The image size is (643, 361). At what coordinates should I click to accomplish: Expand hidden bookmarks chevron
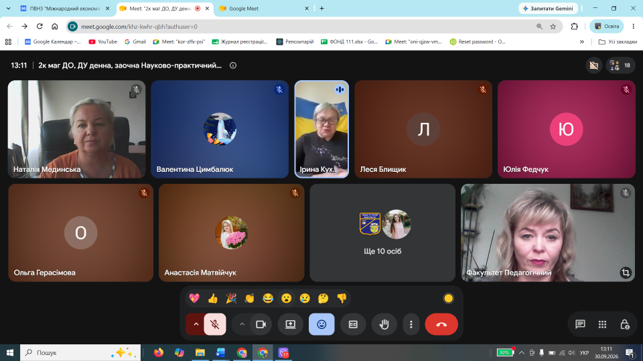(x=581, y=41)
